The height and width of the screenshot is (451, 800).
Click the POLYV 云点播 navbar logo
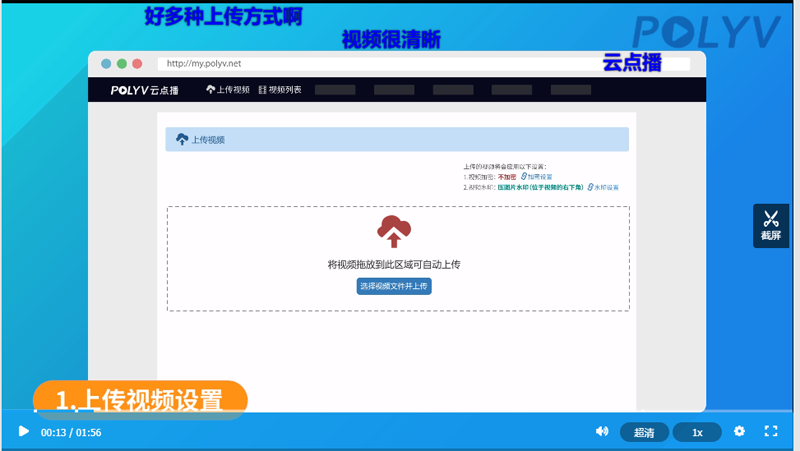tap(146, 90)
